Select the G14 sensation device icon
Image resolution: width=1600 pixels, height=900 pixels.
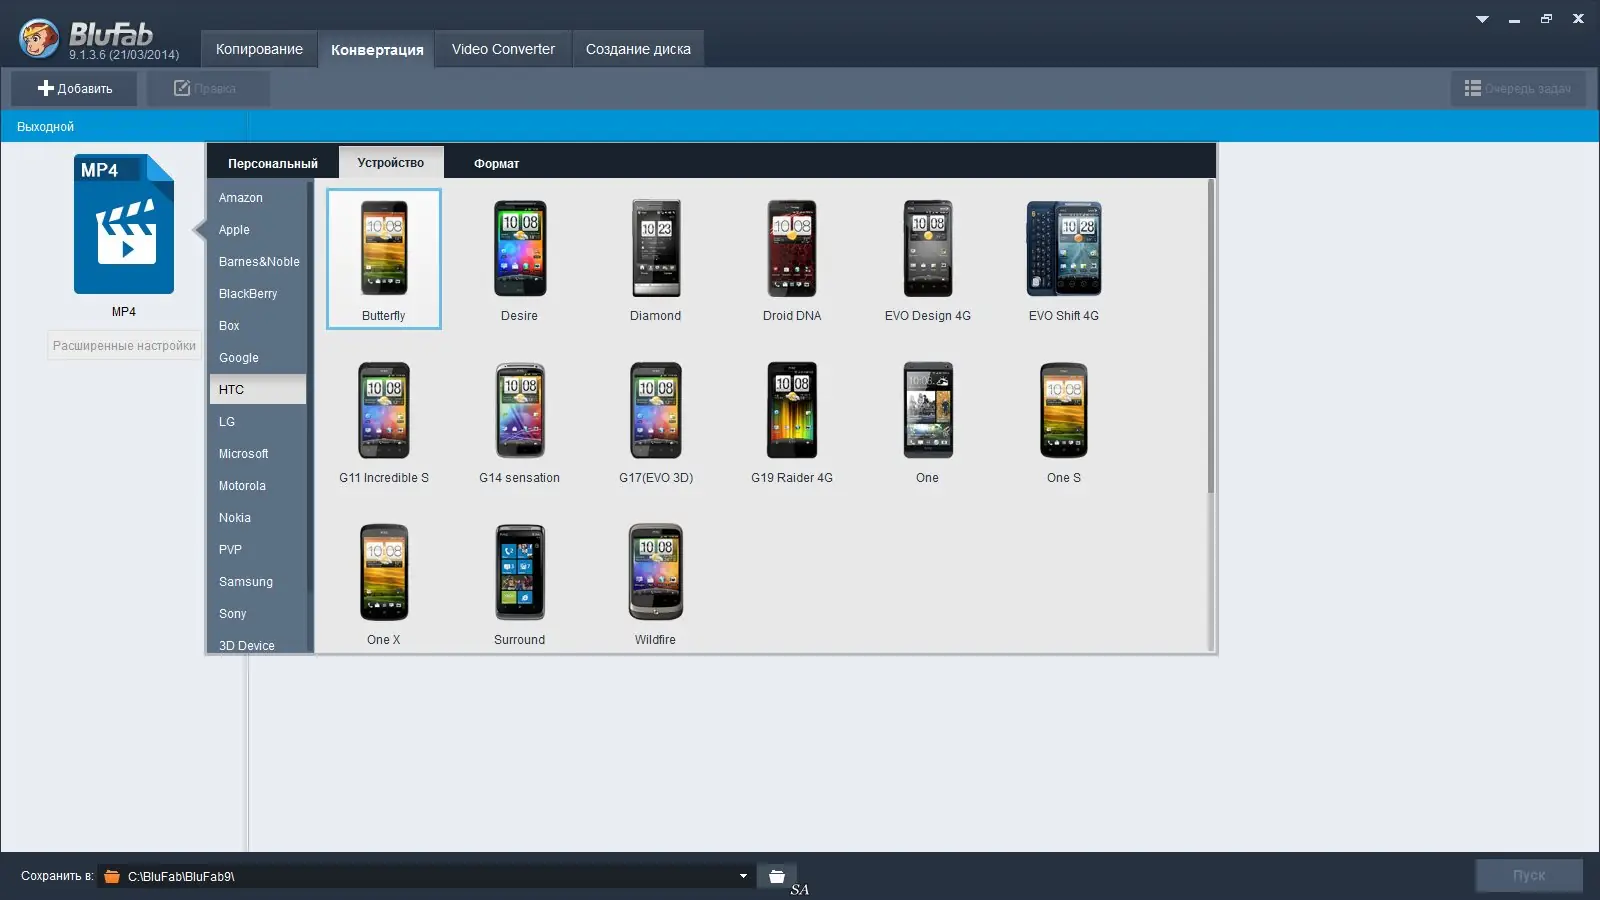(x=520, y=410)
